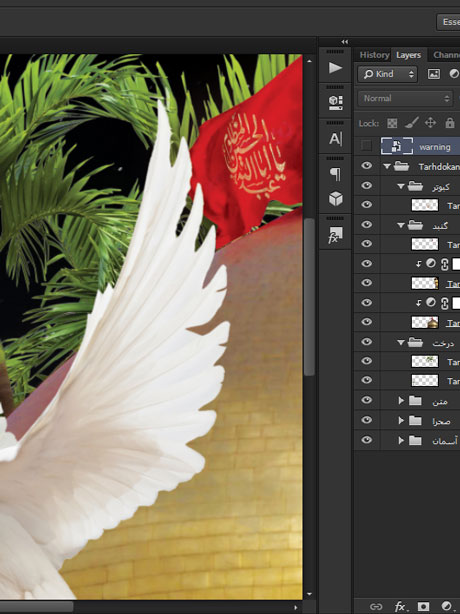
Task: Open the Paragraph panel icon
Action: [335, 174]
